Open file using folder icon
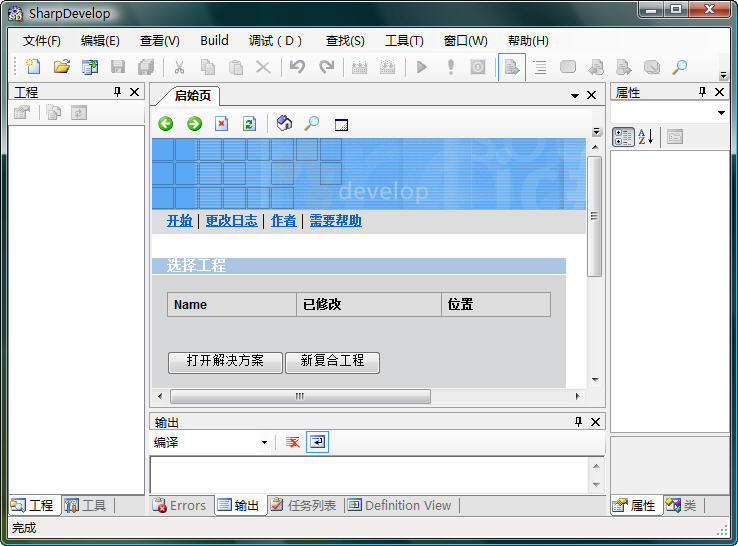Image resolution: width=738 pixels, height=546 pixels. click(61, 67)
